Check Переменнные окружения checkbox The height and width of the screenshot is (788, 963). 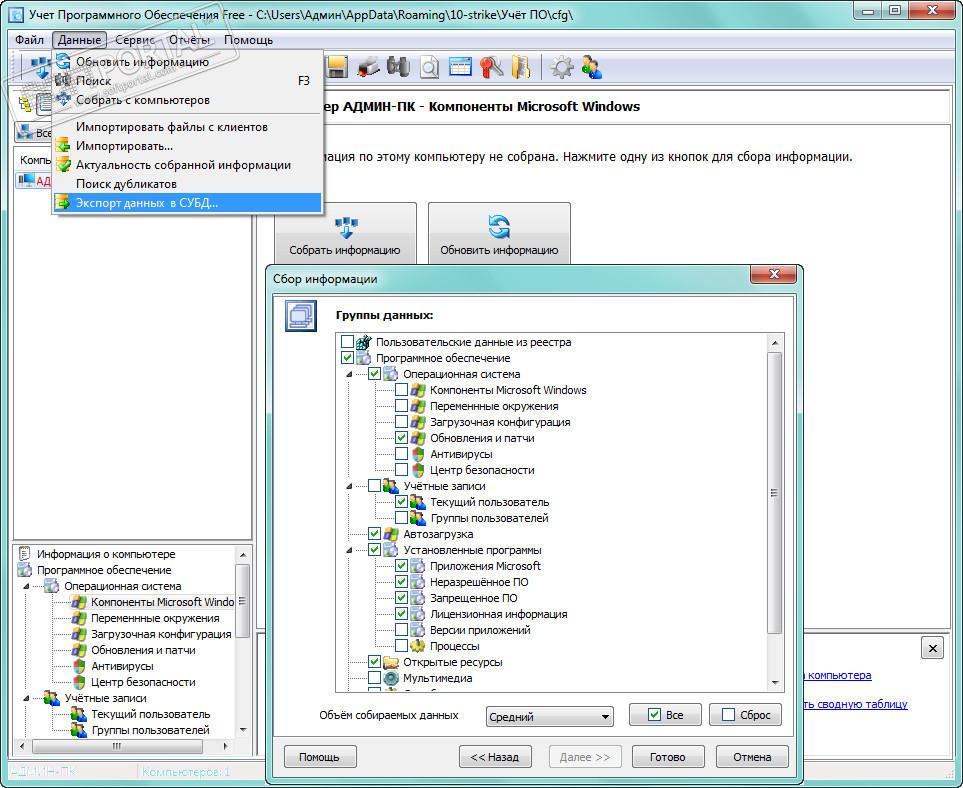[401, 405]
